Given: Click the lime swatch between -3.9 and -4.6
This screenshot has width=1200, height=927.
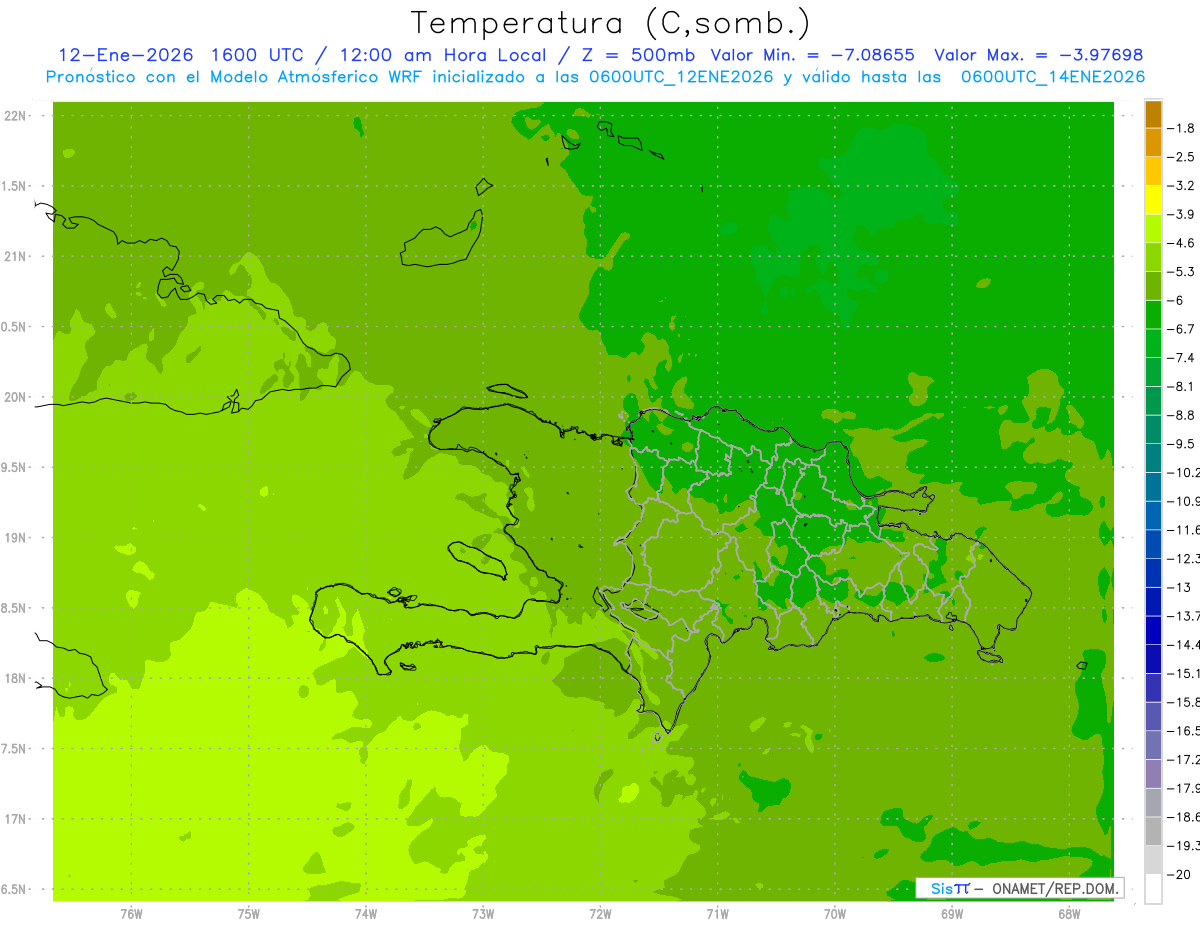Looking at the screenshot, I should pos(1153,229).
